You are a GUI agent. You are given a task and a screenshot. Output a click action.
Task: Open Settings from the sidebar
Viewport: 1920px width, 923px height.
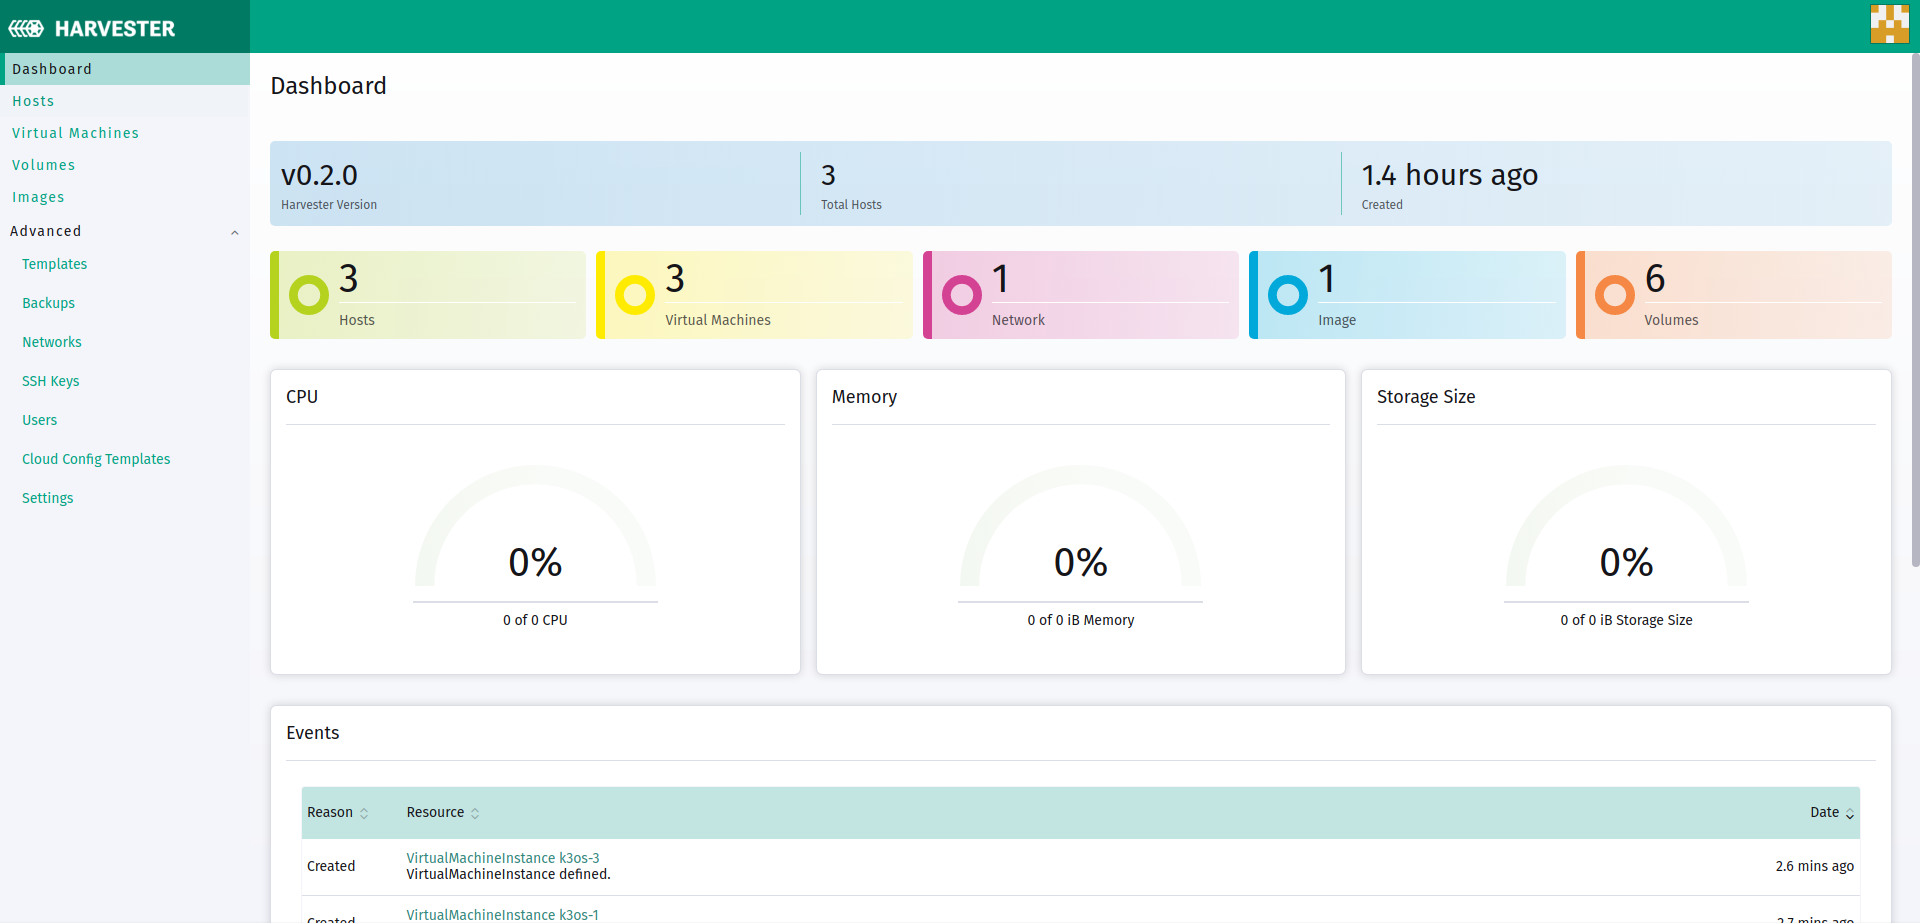point(47,497)
